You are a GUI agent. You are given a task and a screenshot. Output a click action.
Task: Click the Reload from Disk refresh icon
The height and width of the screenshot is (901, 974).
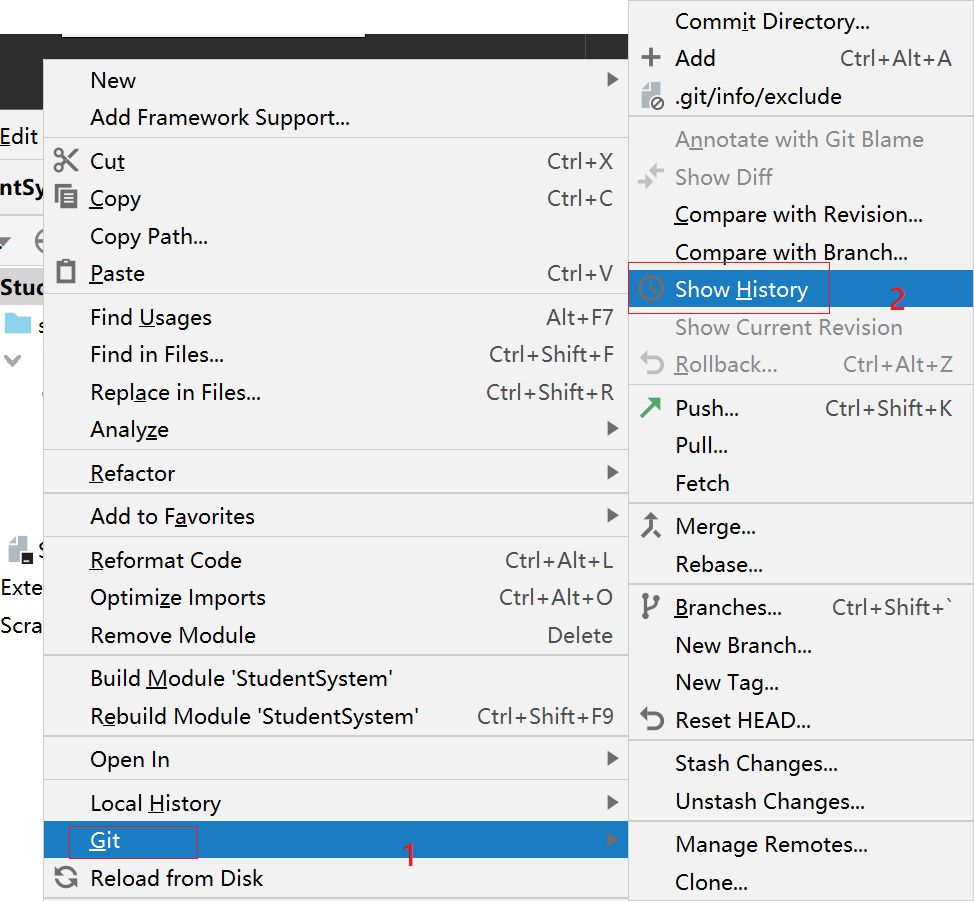click(x=66, y=878)
